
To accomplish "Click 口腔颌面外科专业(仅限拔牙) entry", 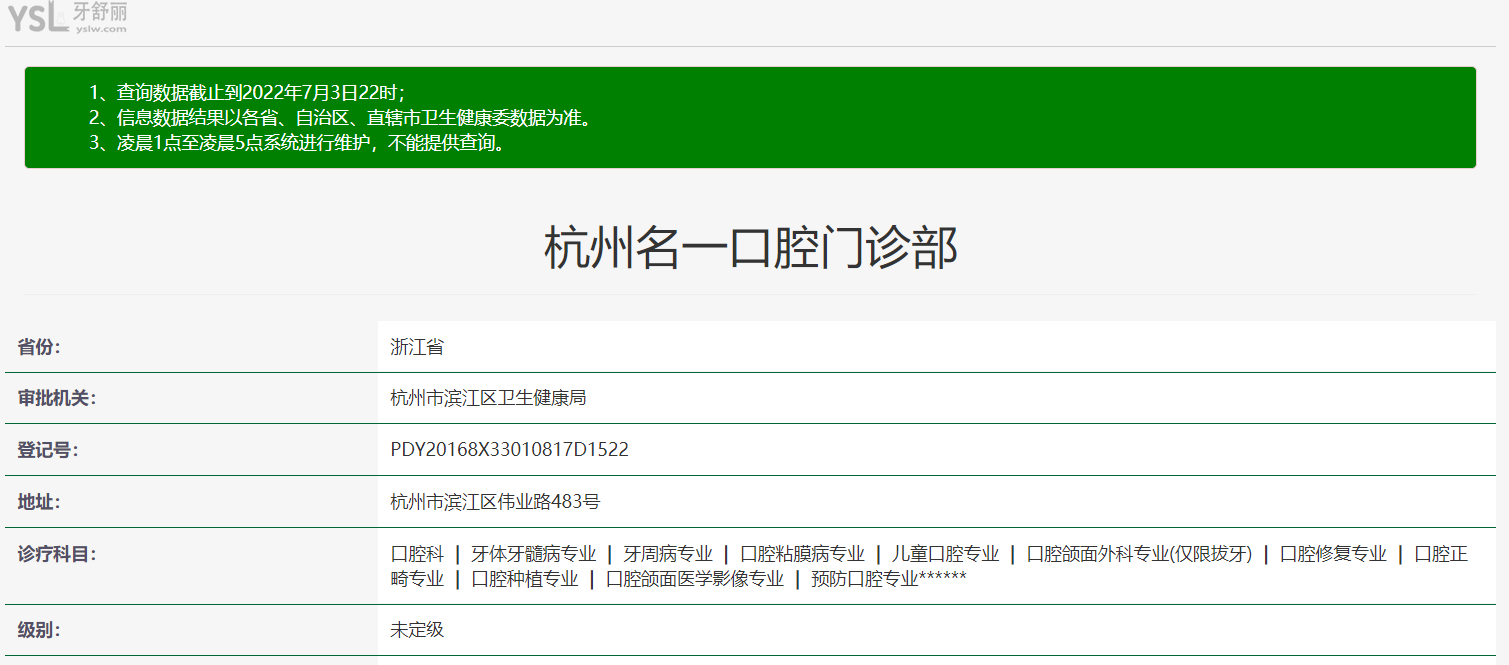I will coord(1139,554).
